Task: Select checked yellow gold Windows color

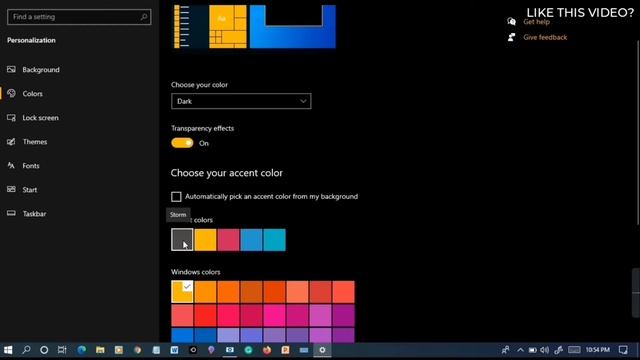Action: point(182,292)
